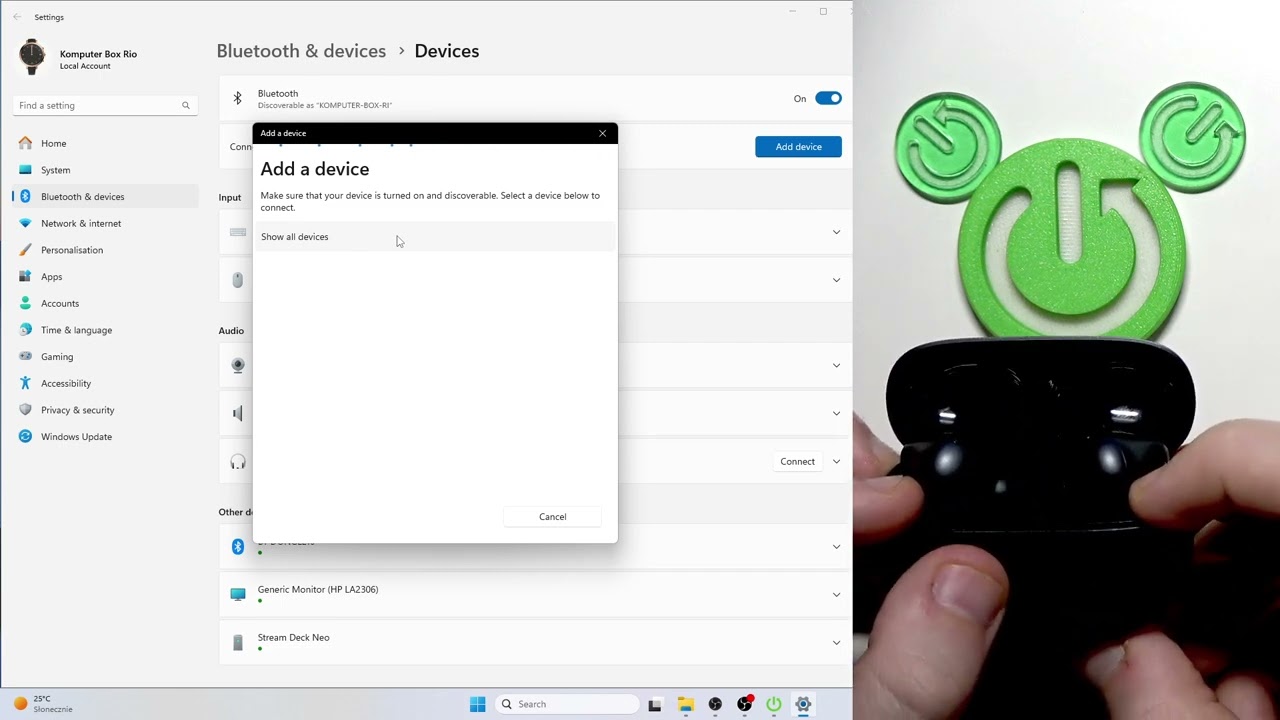The height and width of the screenshot is (720, 1280).
Task: Open the Windows Start menu
Action: (x=477, y=704)
